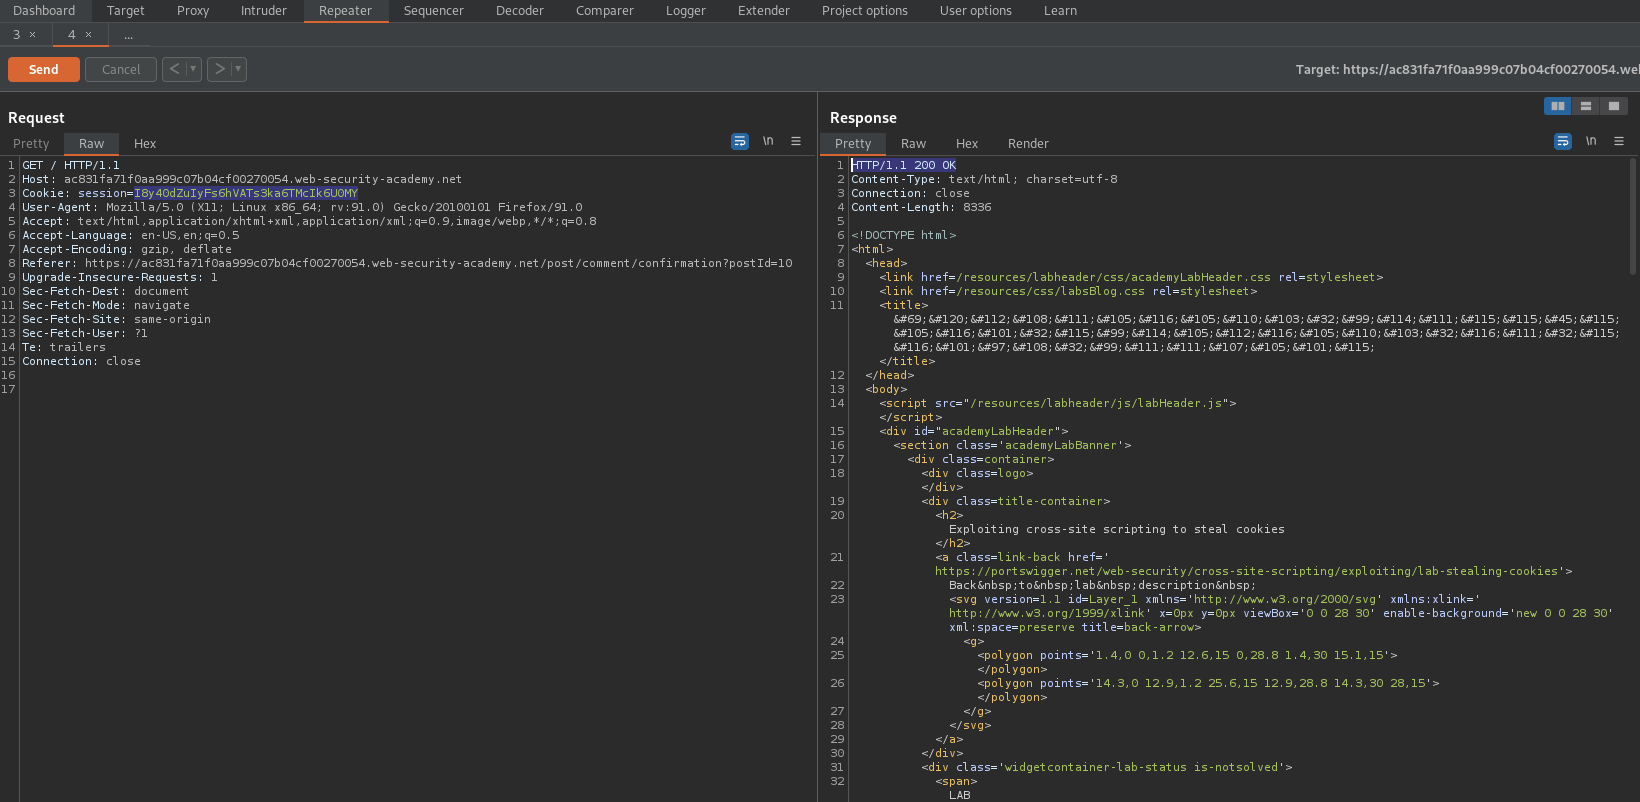Close Repeater tab 4
The image size is (1640, 802).
click(x=88, y=35)
